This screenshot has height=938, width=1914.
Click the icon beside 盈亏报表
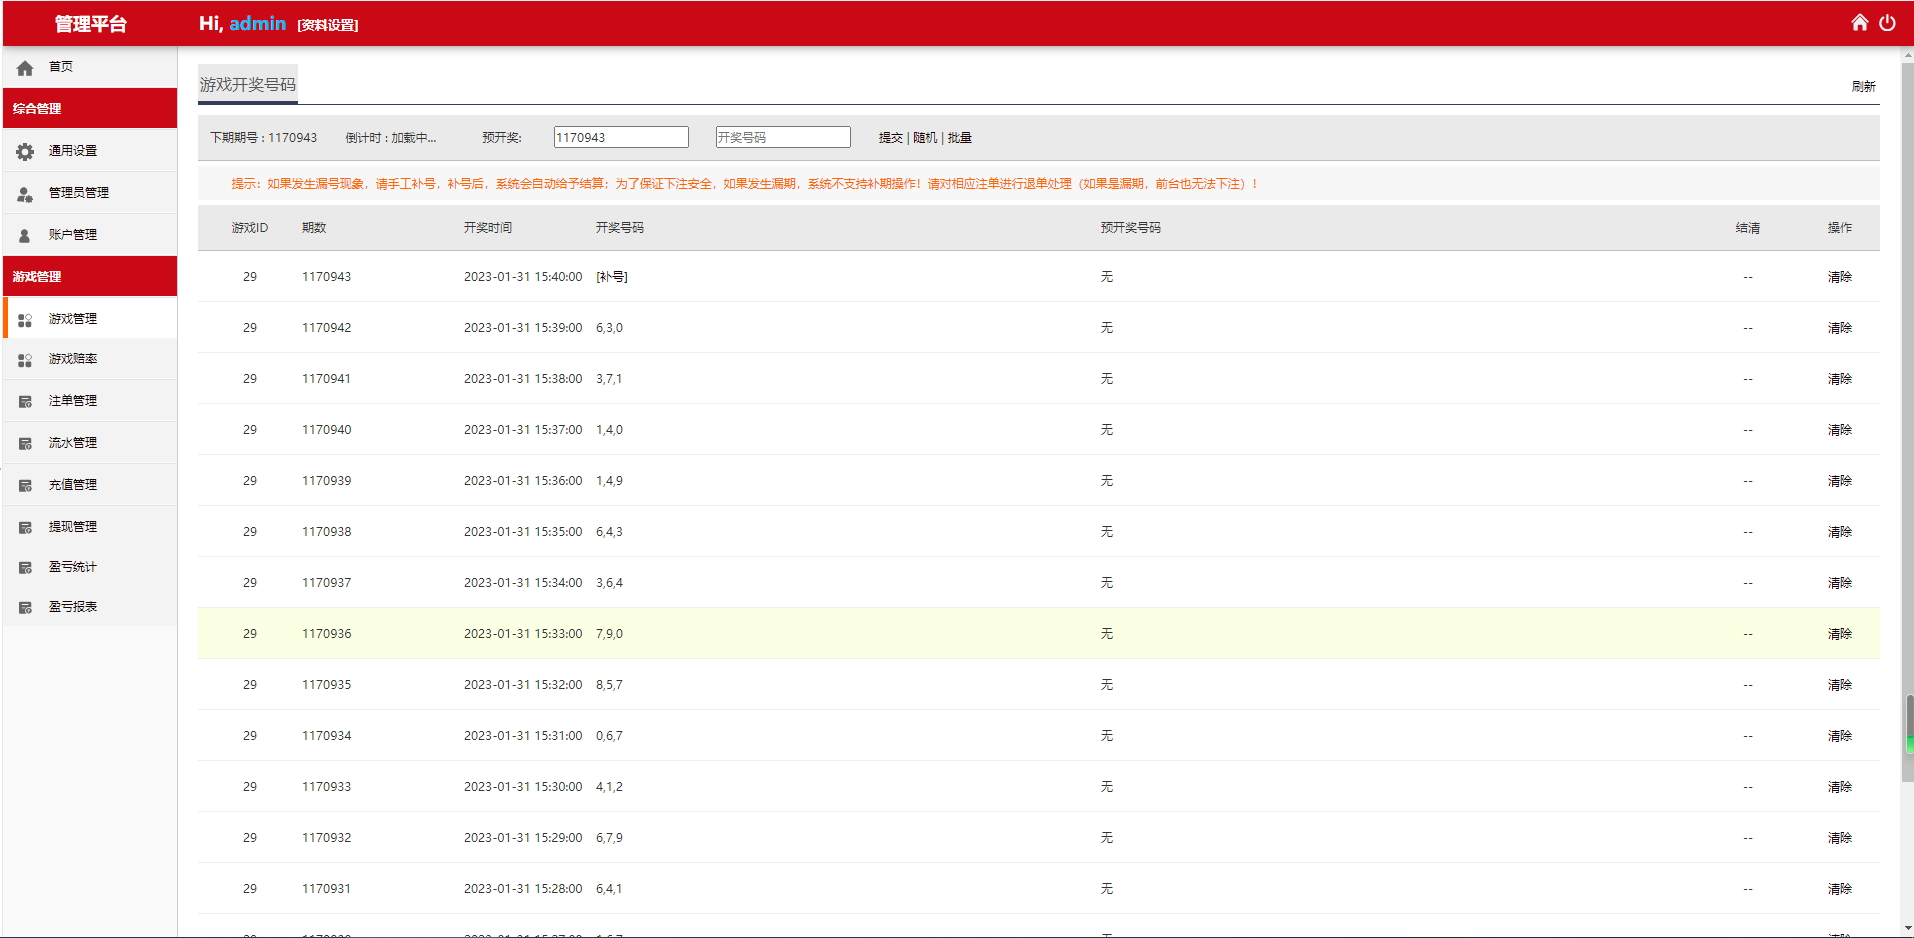[x=25, y=608]
